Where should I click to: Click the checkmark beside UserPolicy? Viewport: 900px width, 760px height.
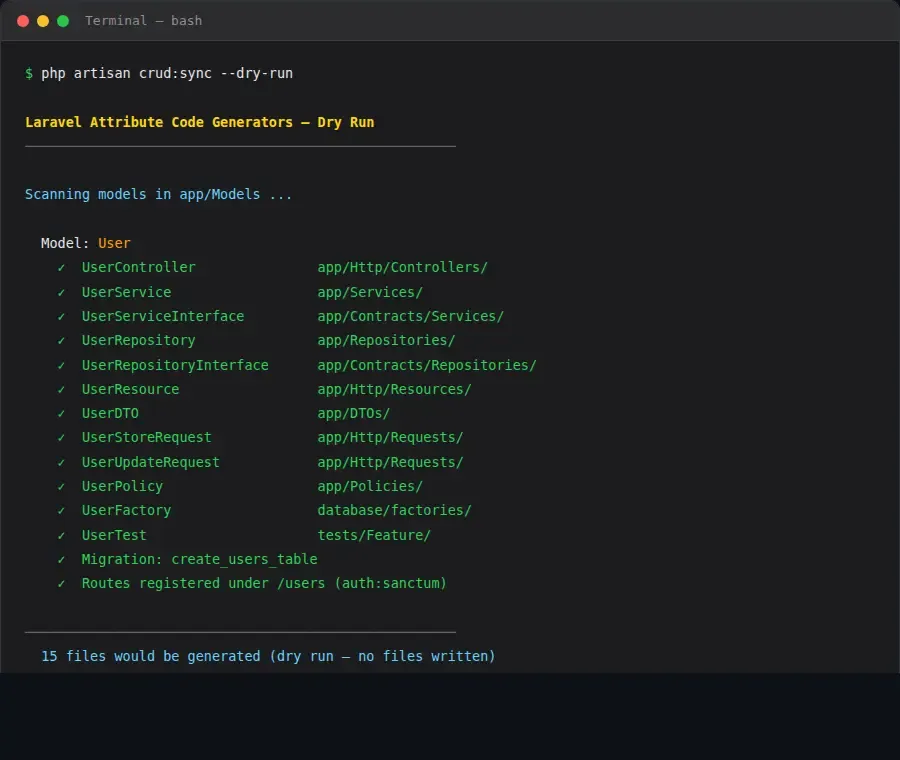[x=61, y=486]
